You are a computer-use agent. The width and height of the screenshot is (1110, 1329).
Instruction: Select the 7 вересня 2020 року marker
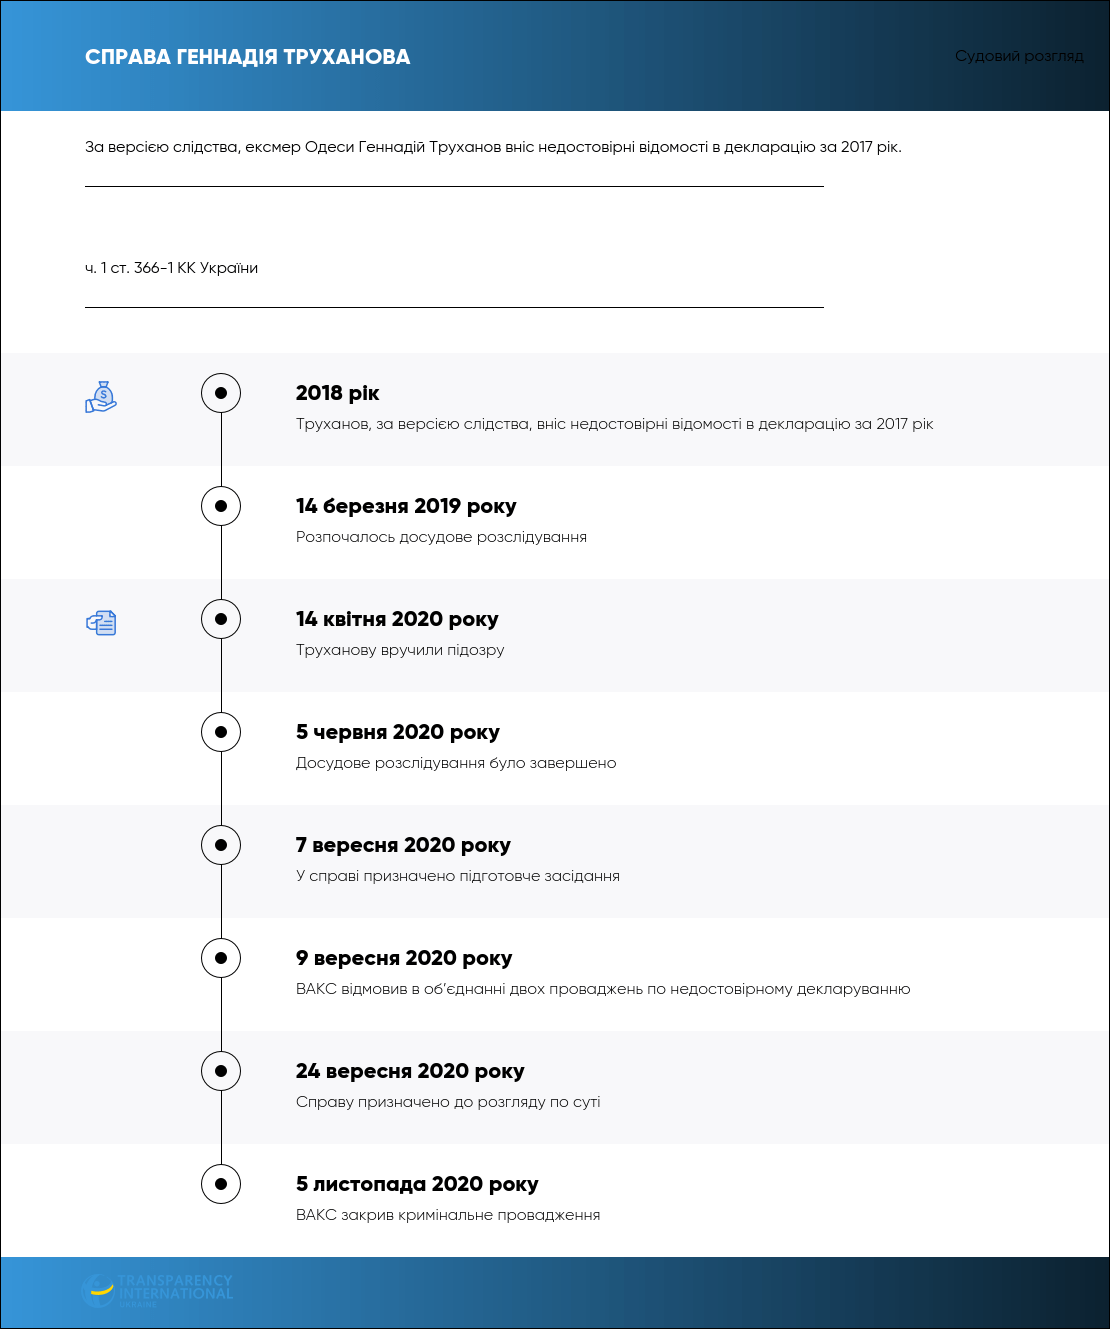point(221,845)
